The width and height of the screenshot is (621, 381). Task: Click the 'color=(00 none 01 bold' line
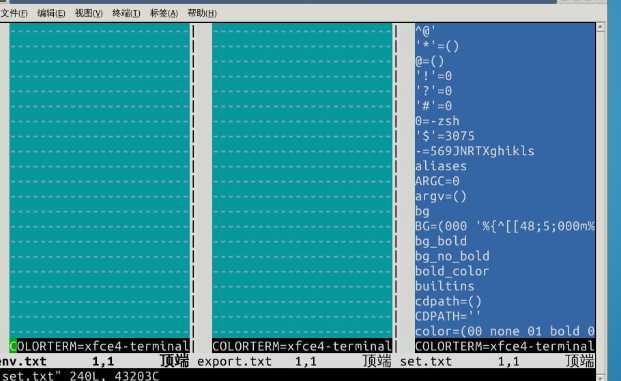[x=505, y=331]
